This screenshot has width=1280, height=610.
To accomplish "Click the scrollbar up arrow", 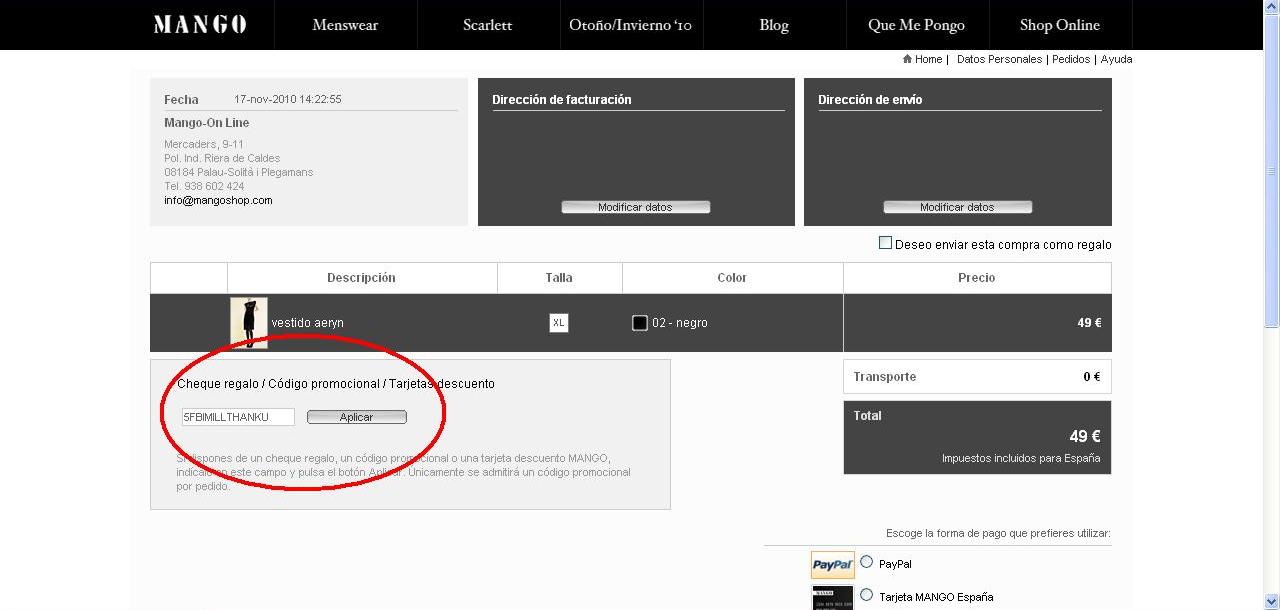I will pos(1271,8).
